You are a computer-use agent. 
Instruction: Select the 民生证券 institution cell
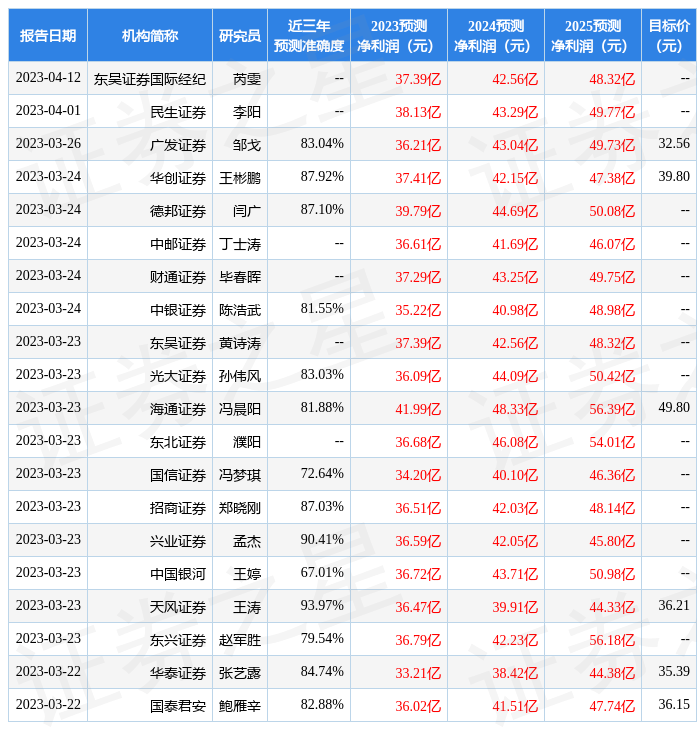point(178,112)
